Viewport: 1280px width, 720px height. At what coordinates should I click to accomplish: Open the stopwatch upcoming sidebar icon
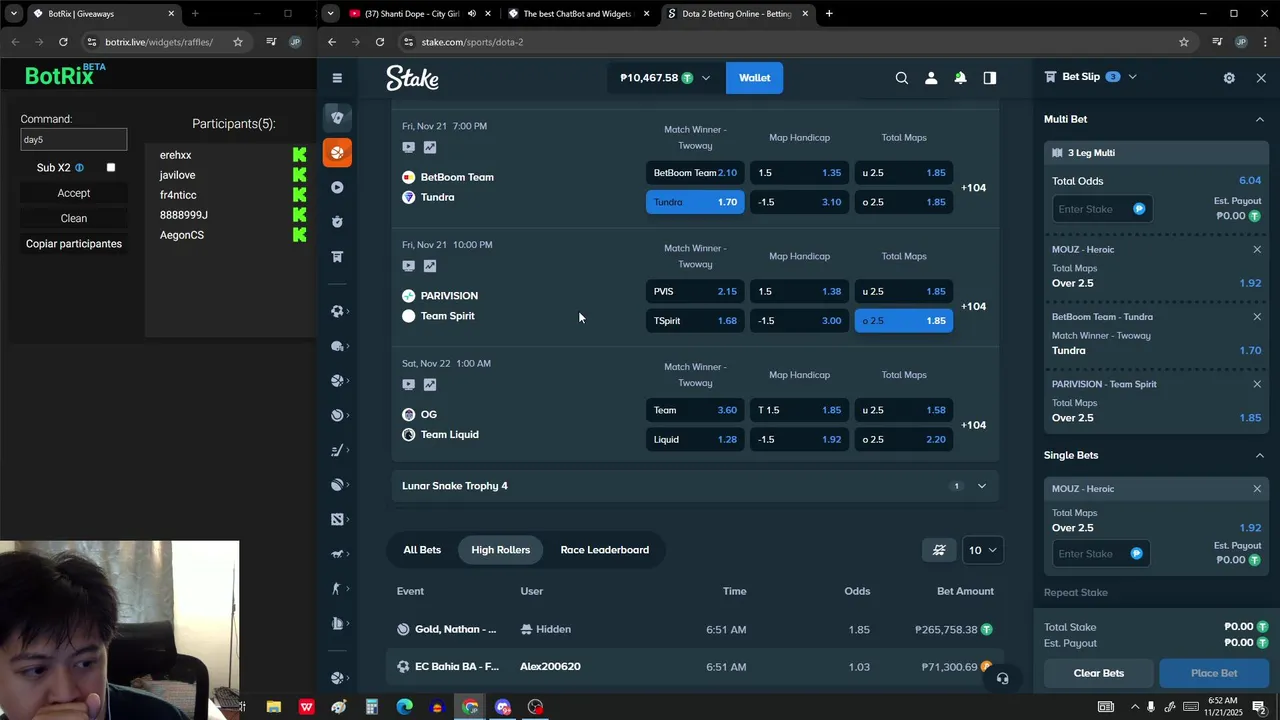(x=337, y=222)
